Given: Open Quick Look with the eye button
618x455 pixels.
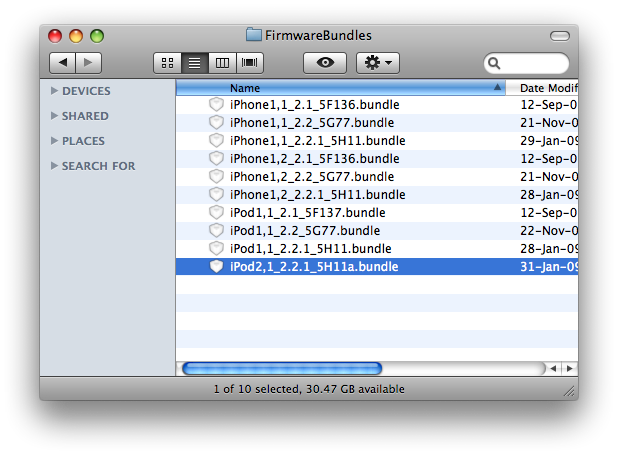Looking at the screenshot, I should [x=325, y=63].
